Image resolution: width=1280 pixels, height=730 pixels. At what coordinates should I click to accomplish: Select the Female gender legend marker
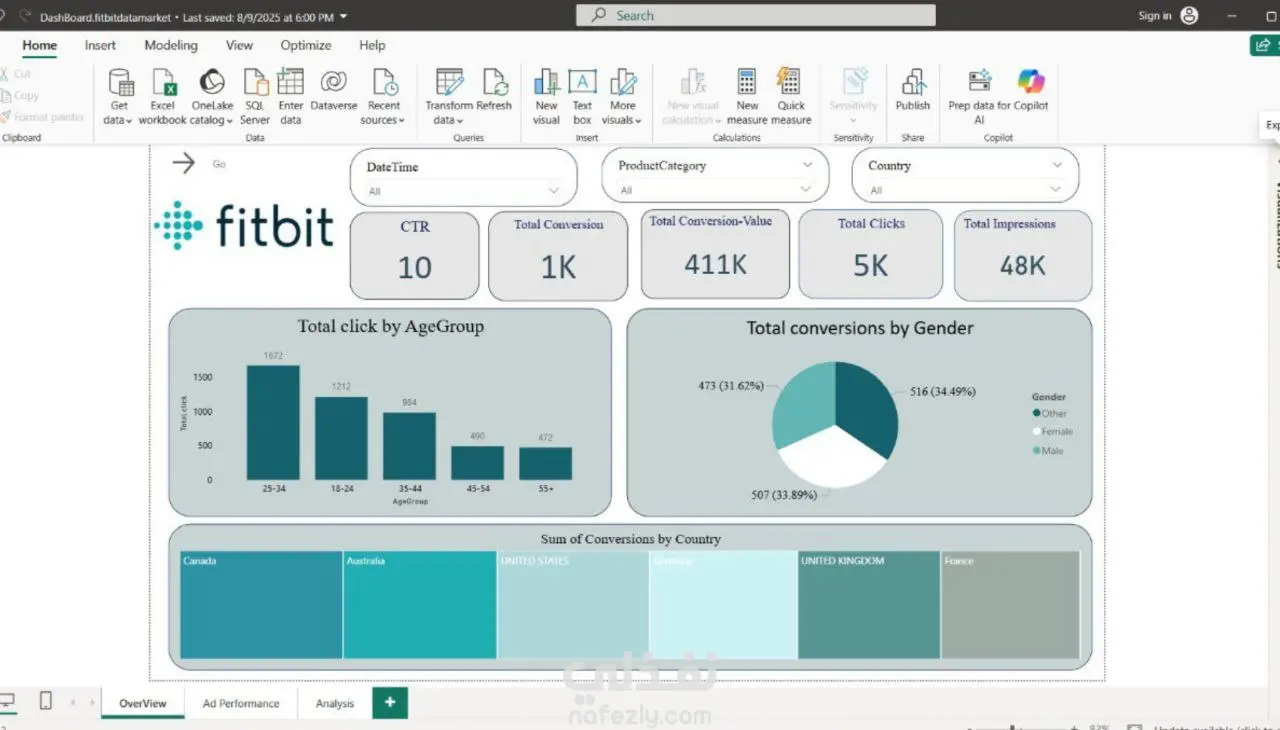(1037, 432)
